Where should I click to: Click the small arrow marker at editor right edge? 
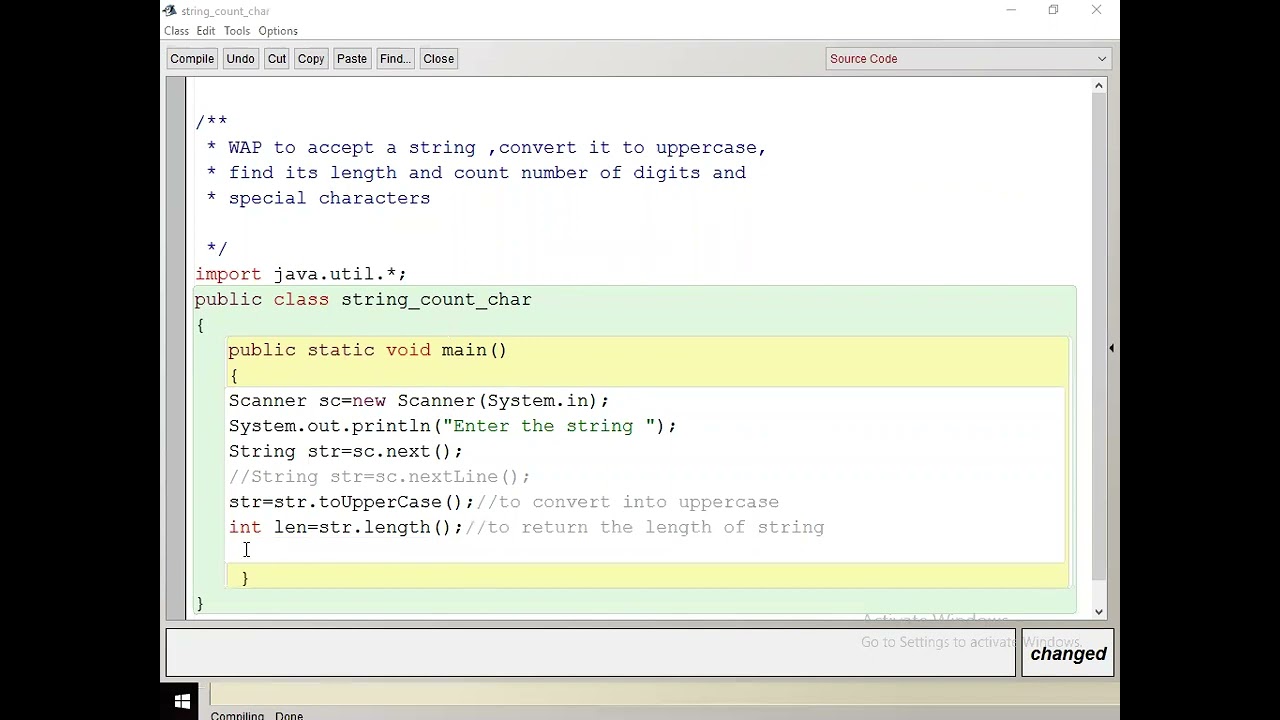coord(1111,348)
